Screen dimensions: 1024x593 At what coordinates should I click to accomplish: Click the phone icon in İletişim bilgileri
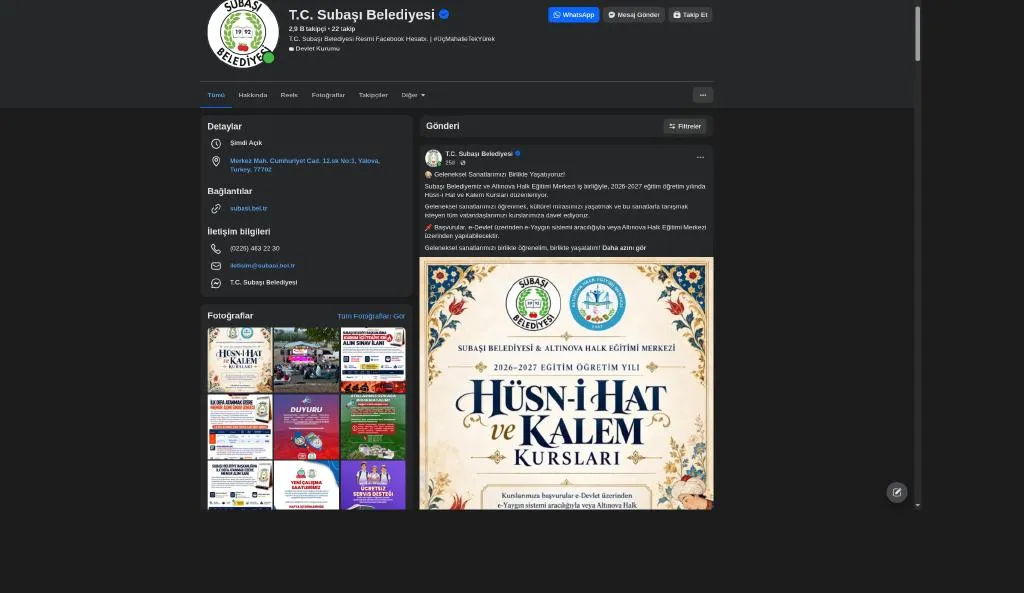click(x=216, y=249)
